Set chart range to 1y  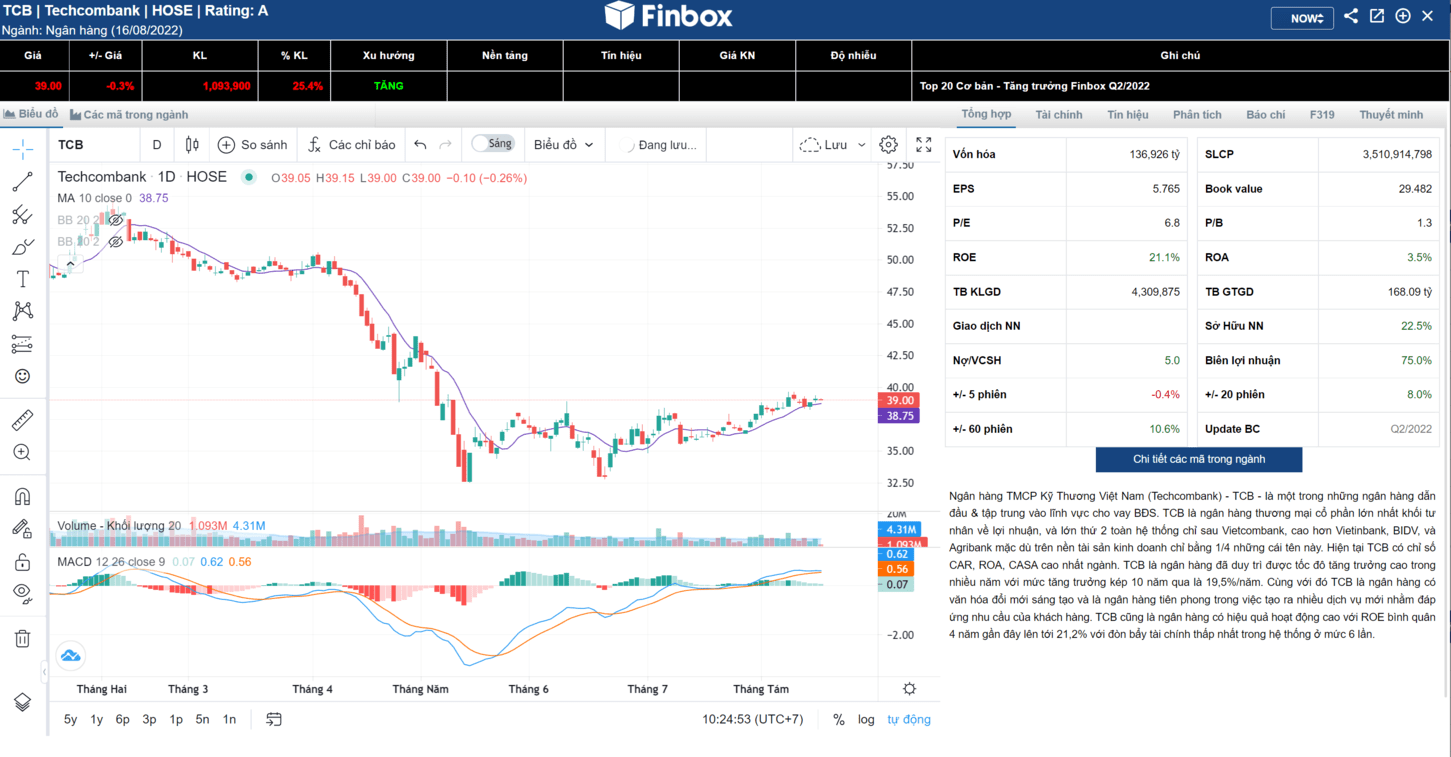click(97, 719)
